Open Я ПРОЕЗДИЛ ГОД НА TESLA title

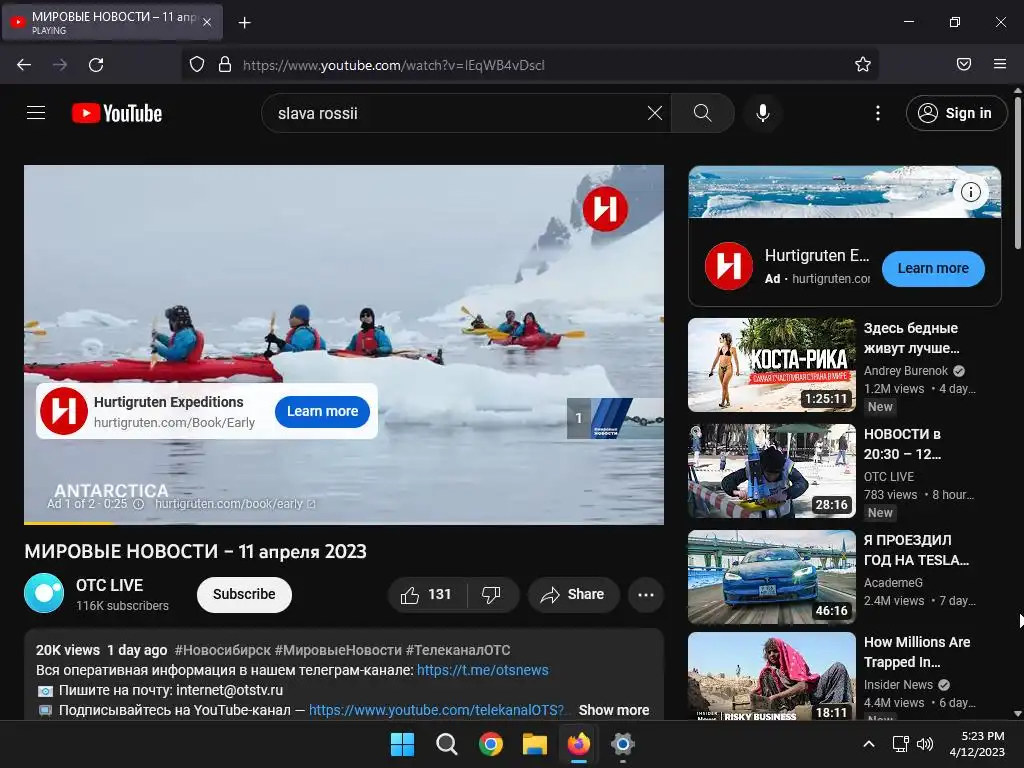[x=916, y=550]
